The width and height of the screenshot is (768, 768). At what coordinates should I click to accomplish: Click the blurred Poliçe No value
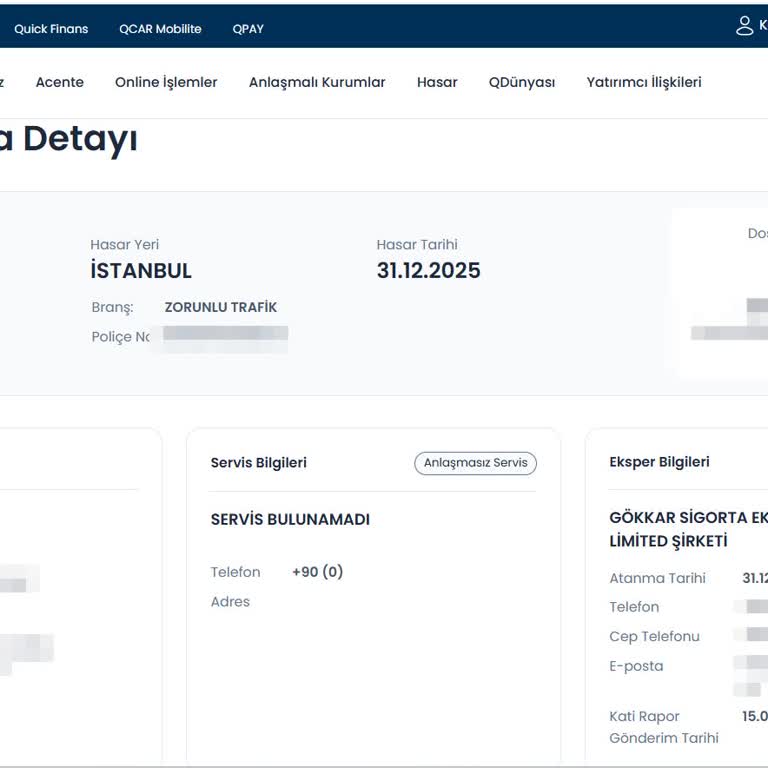225,338
